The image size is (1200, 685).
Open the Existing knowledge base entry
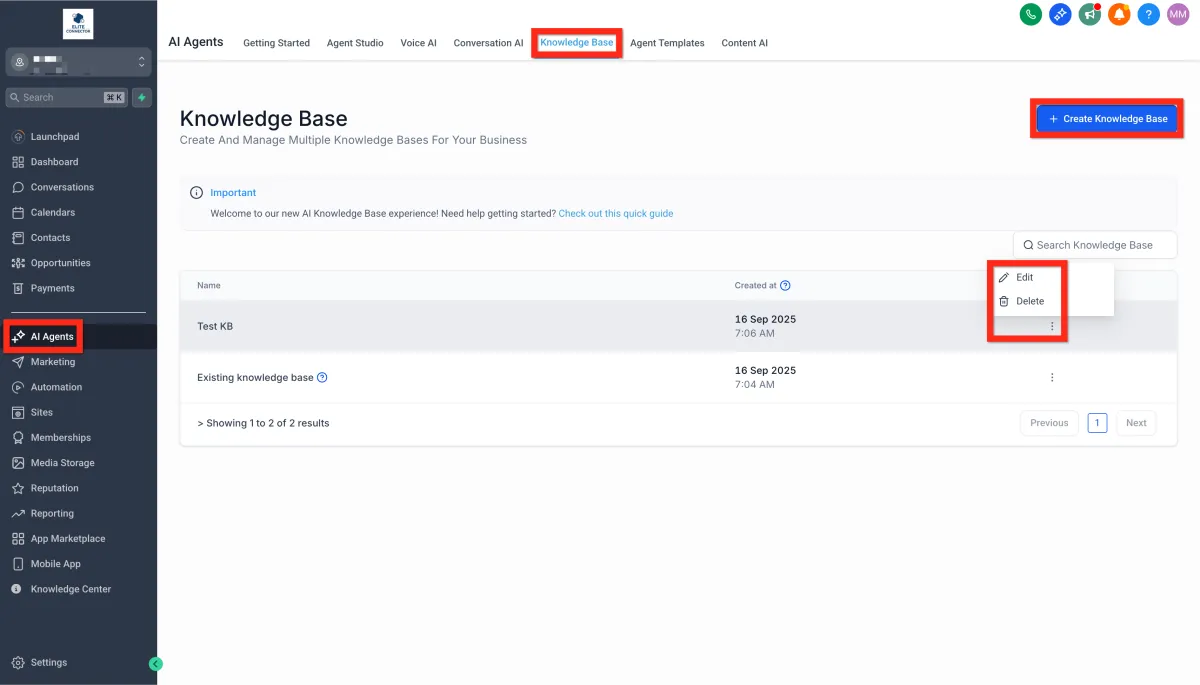click(255, 378)
